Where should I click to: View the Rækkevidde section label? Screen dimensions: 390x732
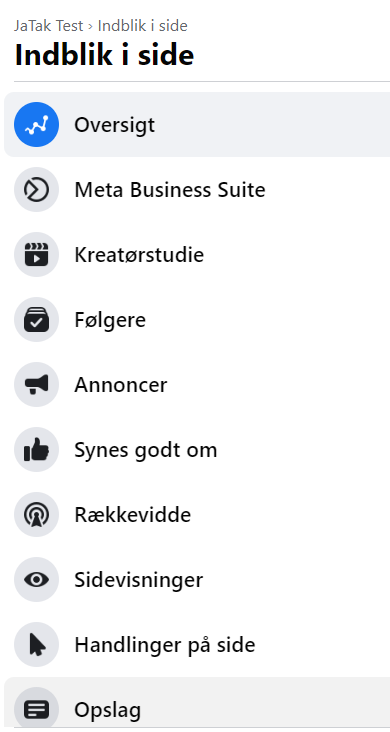[x=133, y=514]
